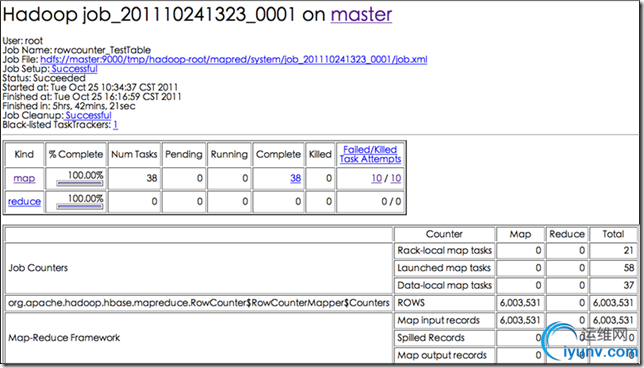Click the Rack-local map tasks total 21
Screen dimensions: 644x368
(x=628, y=250)
